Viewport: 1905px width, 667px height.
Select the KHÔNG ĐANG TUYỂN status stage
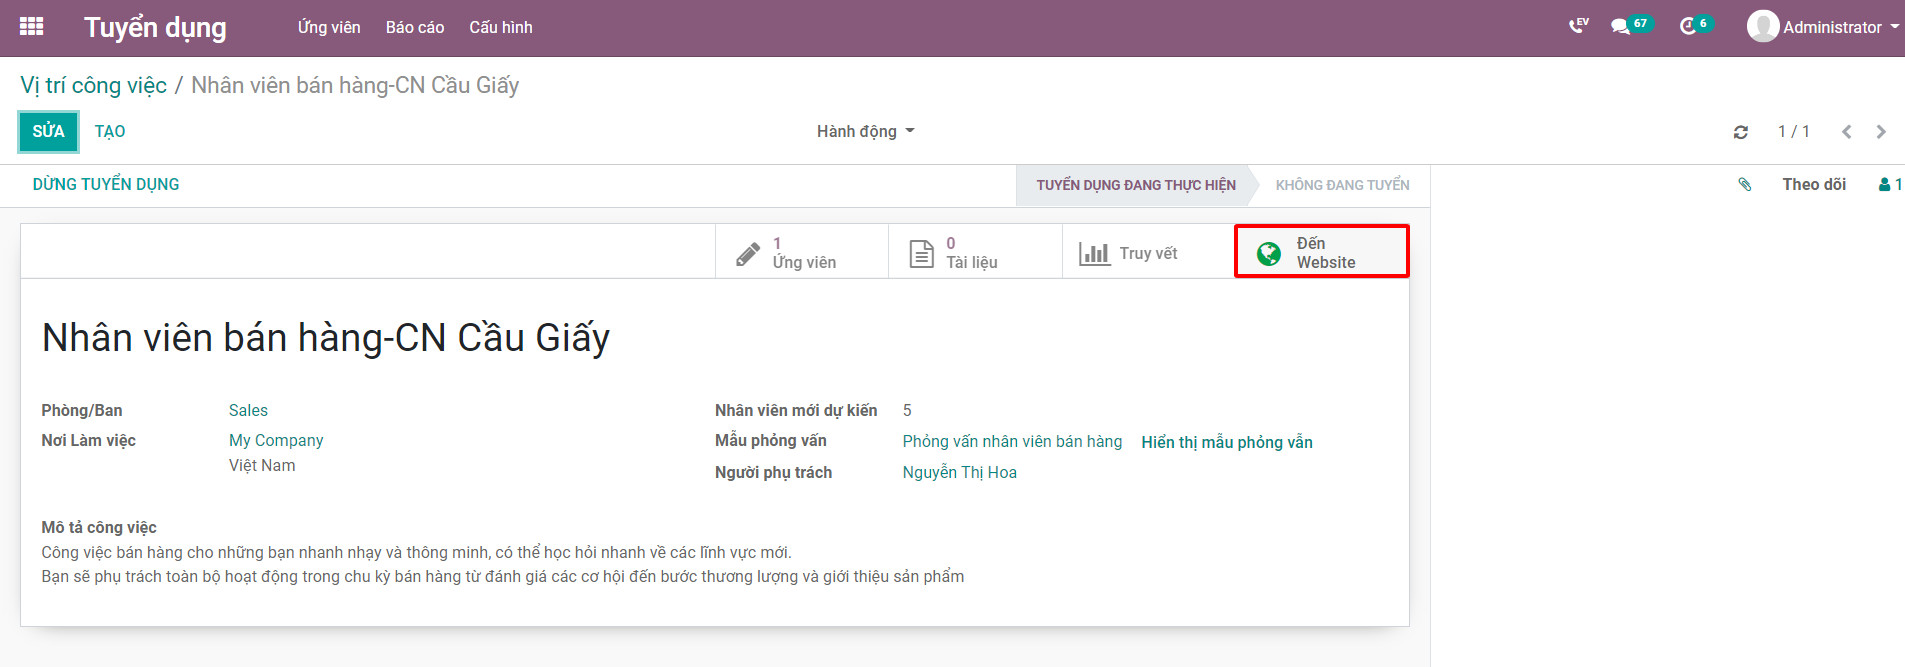pos(1342,185)
